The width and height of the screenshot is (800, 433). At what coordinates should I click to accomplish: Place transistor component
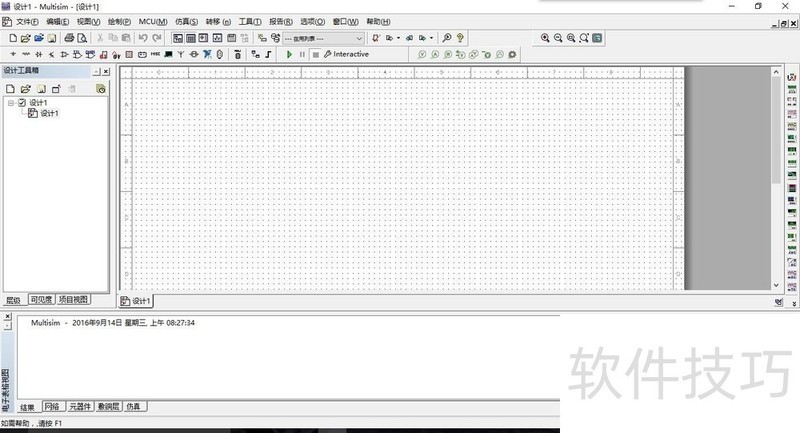(x=52, y=54)
